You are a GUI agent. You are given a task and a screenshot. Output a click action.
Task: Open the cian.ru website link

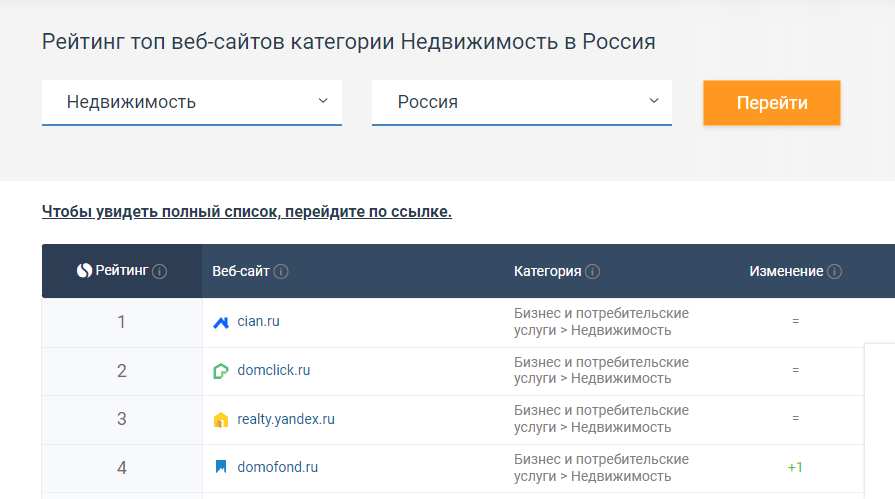point(259,321)
